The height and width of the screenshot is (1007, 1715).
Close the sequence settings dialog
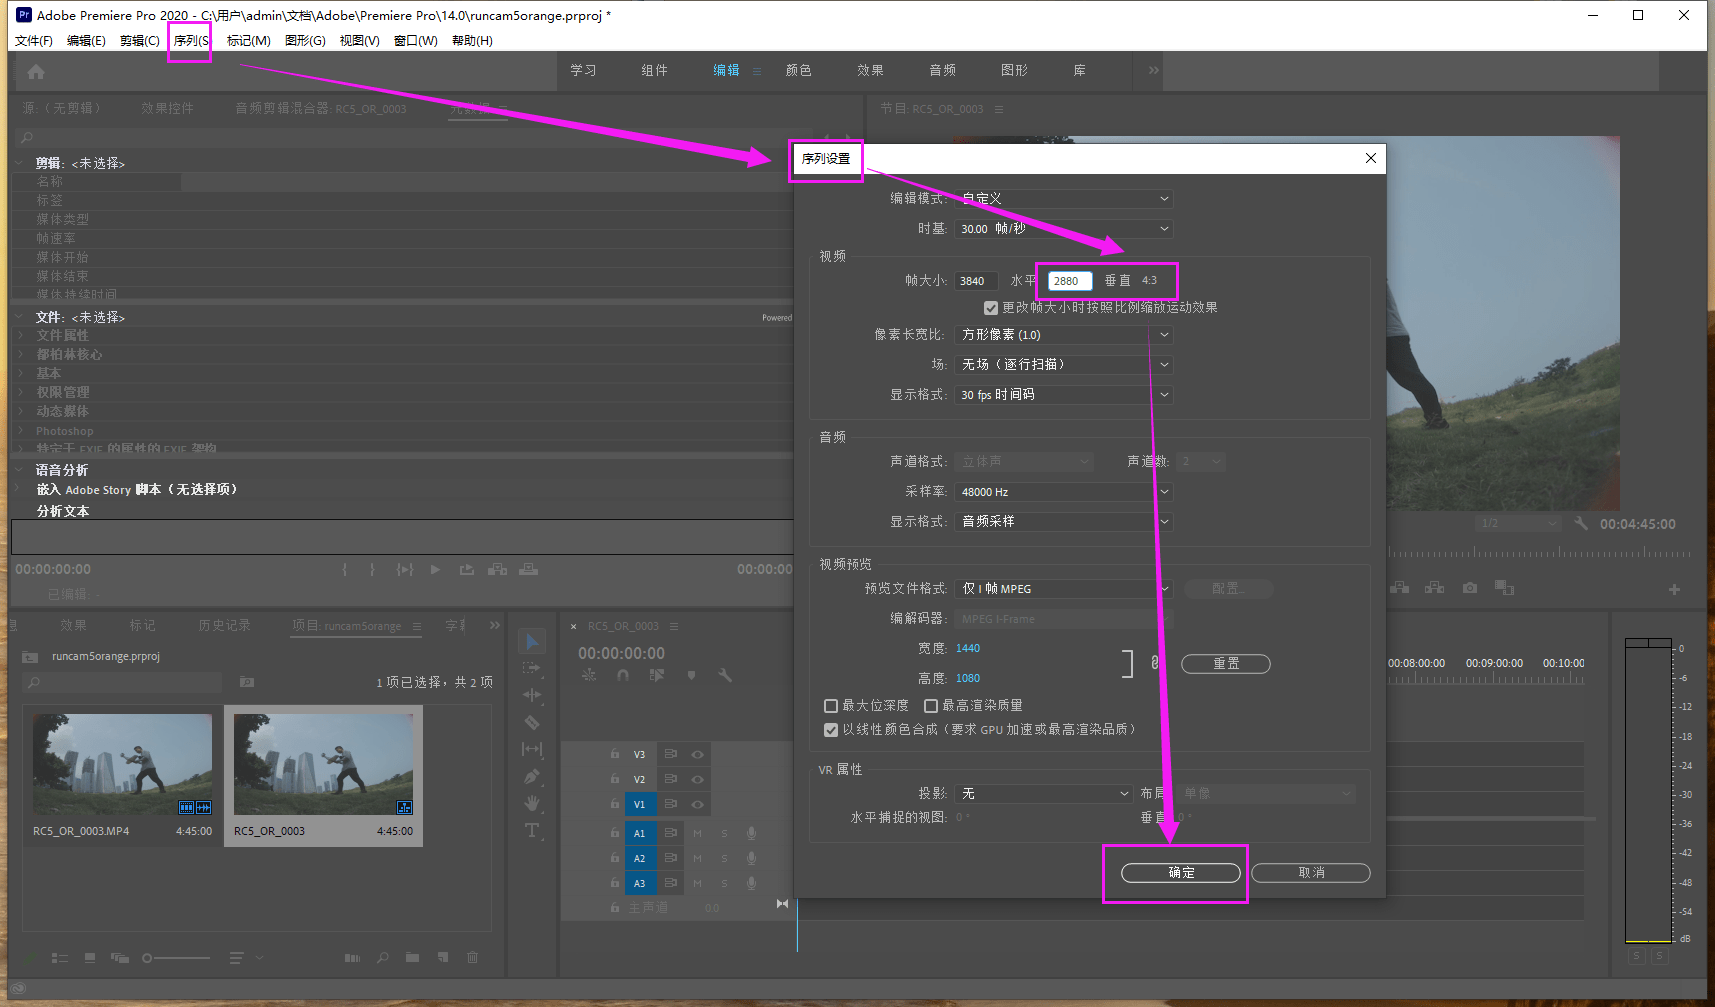coord(1371,158)
